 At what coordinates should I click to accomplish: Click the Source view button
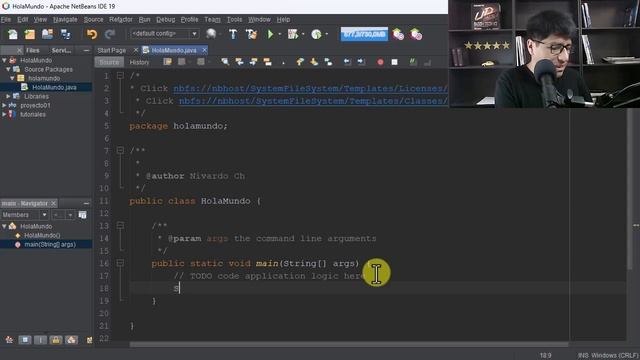[x=109, y=62]
